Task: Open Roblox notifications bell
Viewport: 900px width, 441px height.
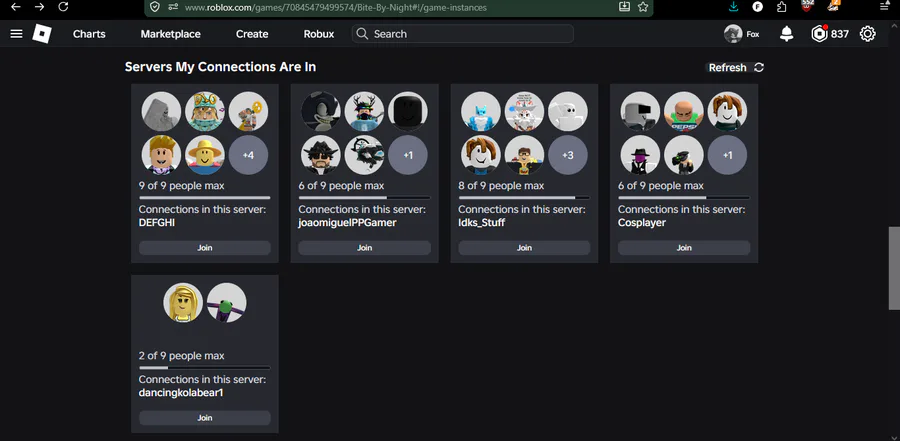Action: (x=786, y=34)
